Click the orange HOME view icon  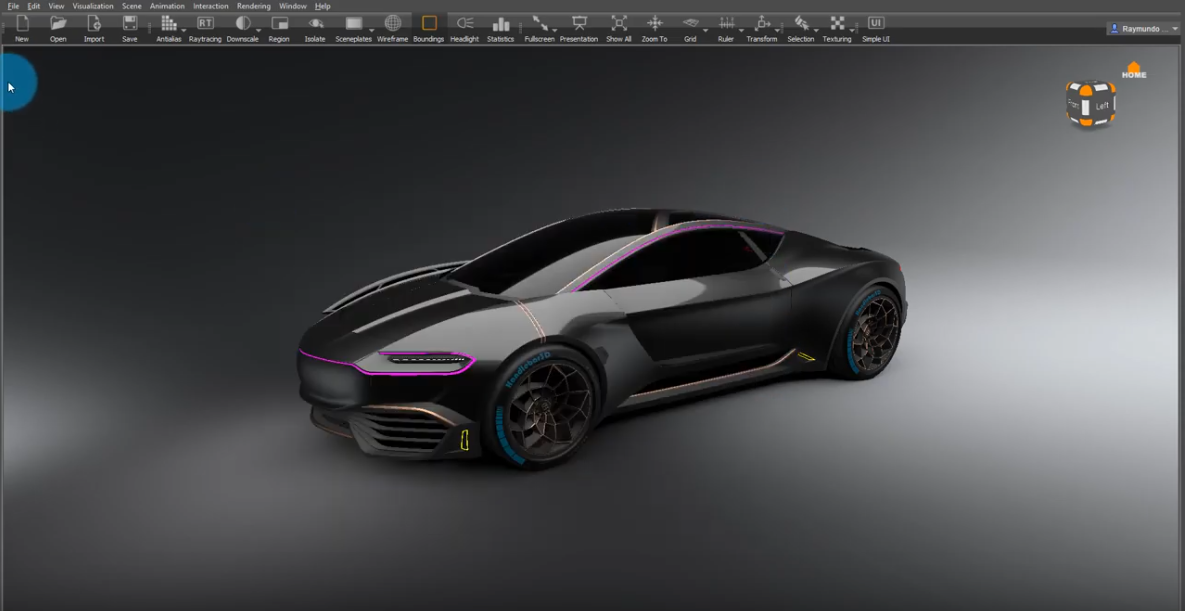pos(1134,70)
